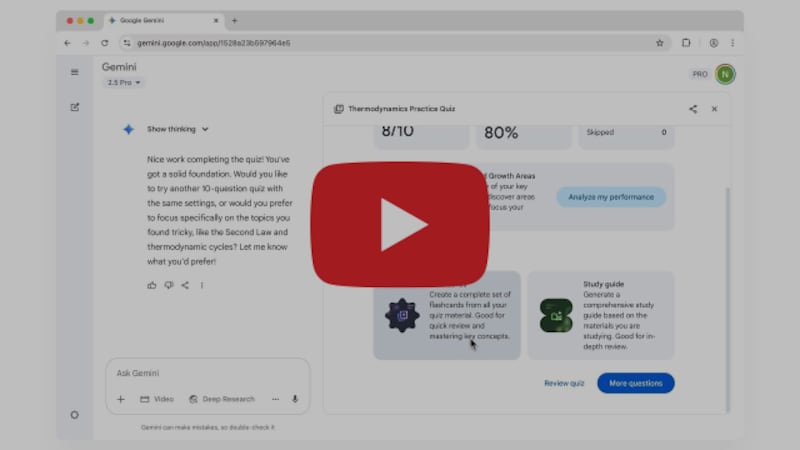Click the Gemini logo text
Image resolution: width=800 pixels, height=450 pixels.
(119, 67)
